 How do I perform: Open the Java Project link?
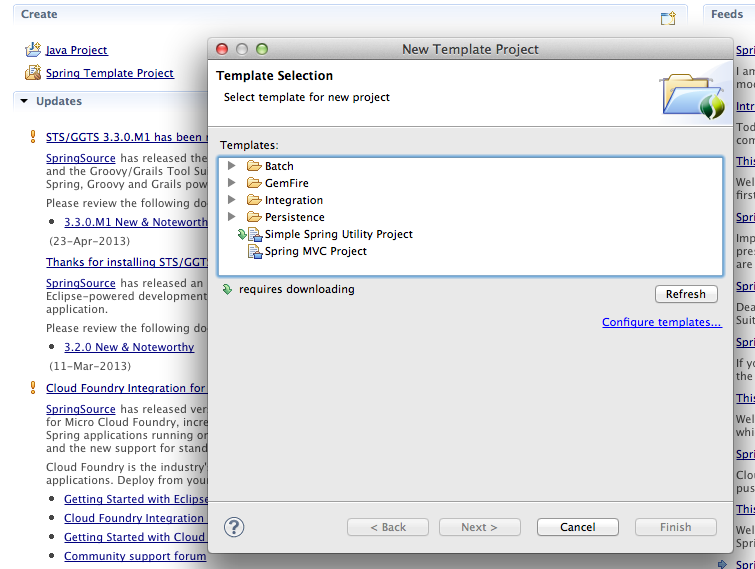[77, 50]
